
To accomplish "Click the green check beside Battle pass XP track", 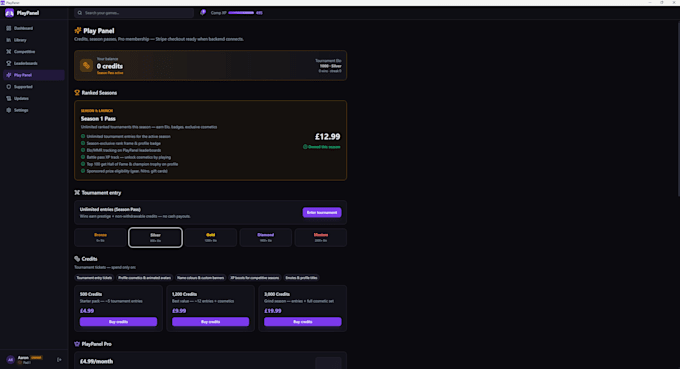I will [x=83, y=157].
